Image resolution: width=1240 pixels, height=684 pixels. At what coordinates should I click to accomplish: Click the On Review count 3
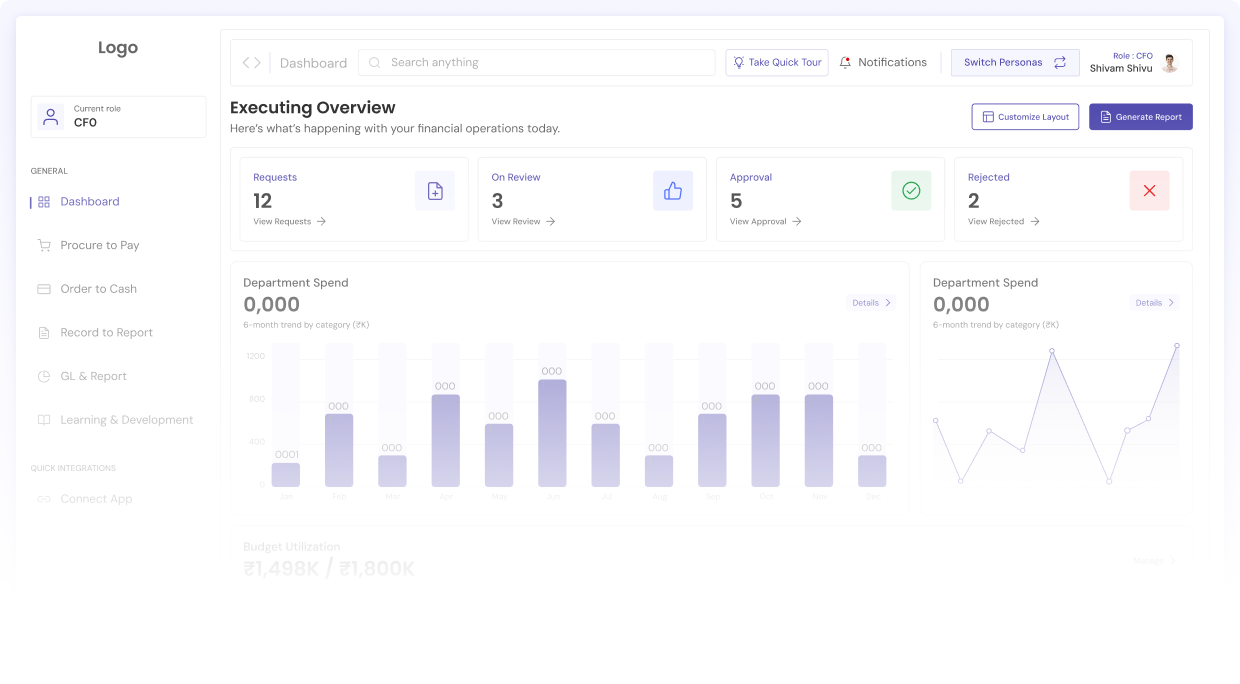(x=497, y=201)
